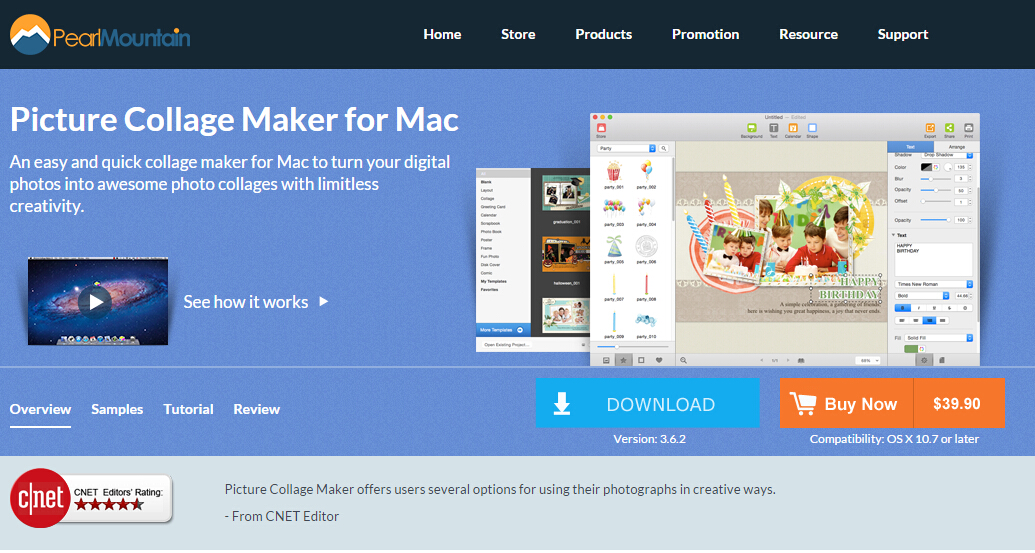Switch to the photos panel icon

(x=606, y=360)
